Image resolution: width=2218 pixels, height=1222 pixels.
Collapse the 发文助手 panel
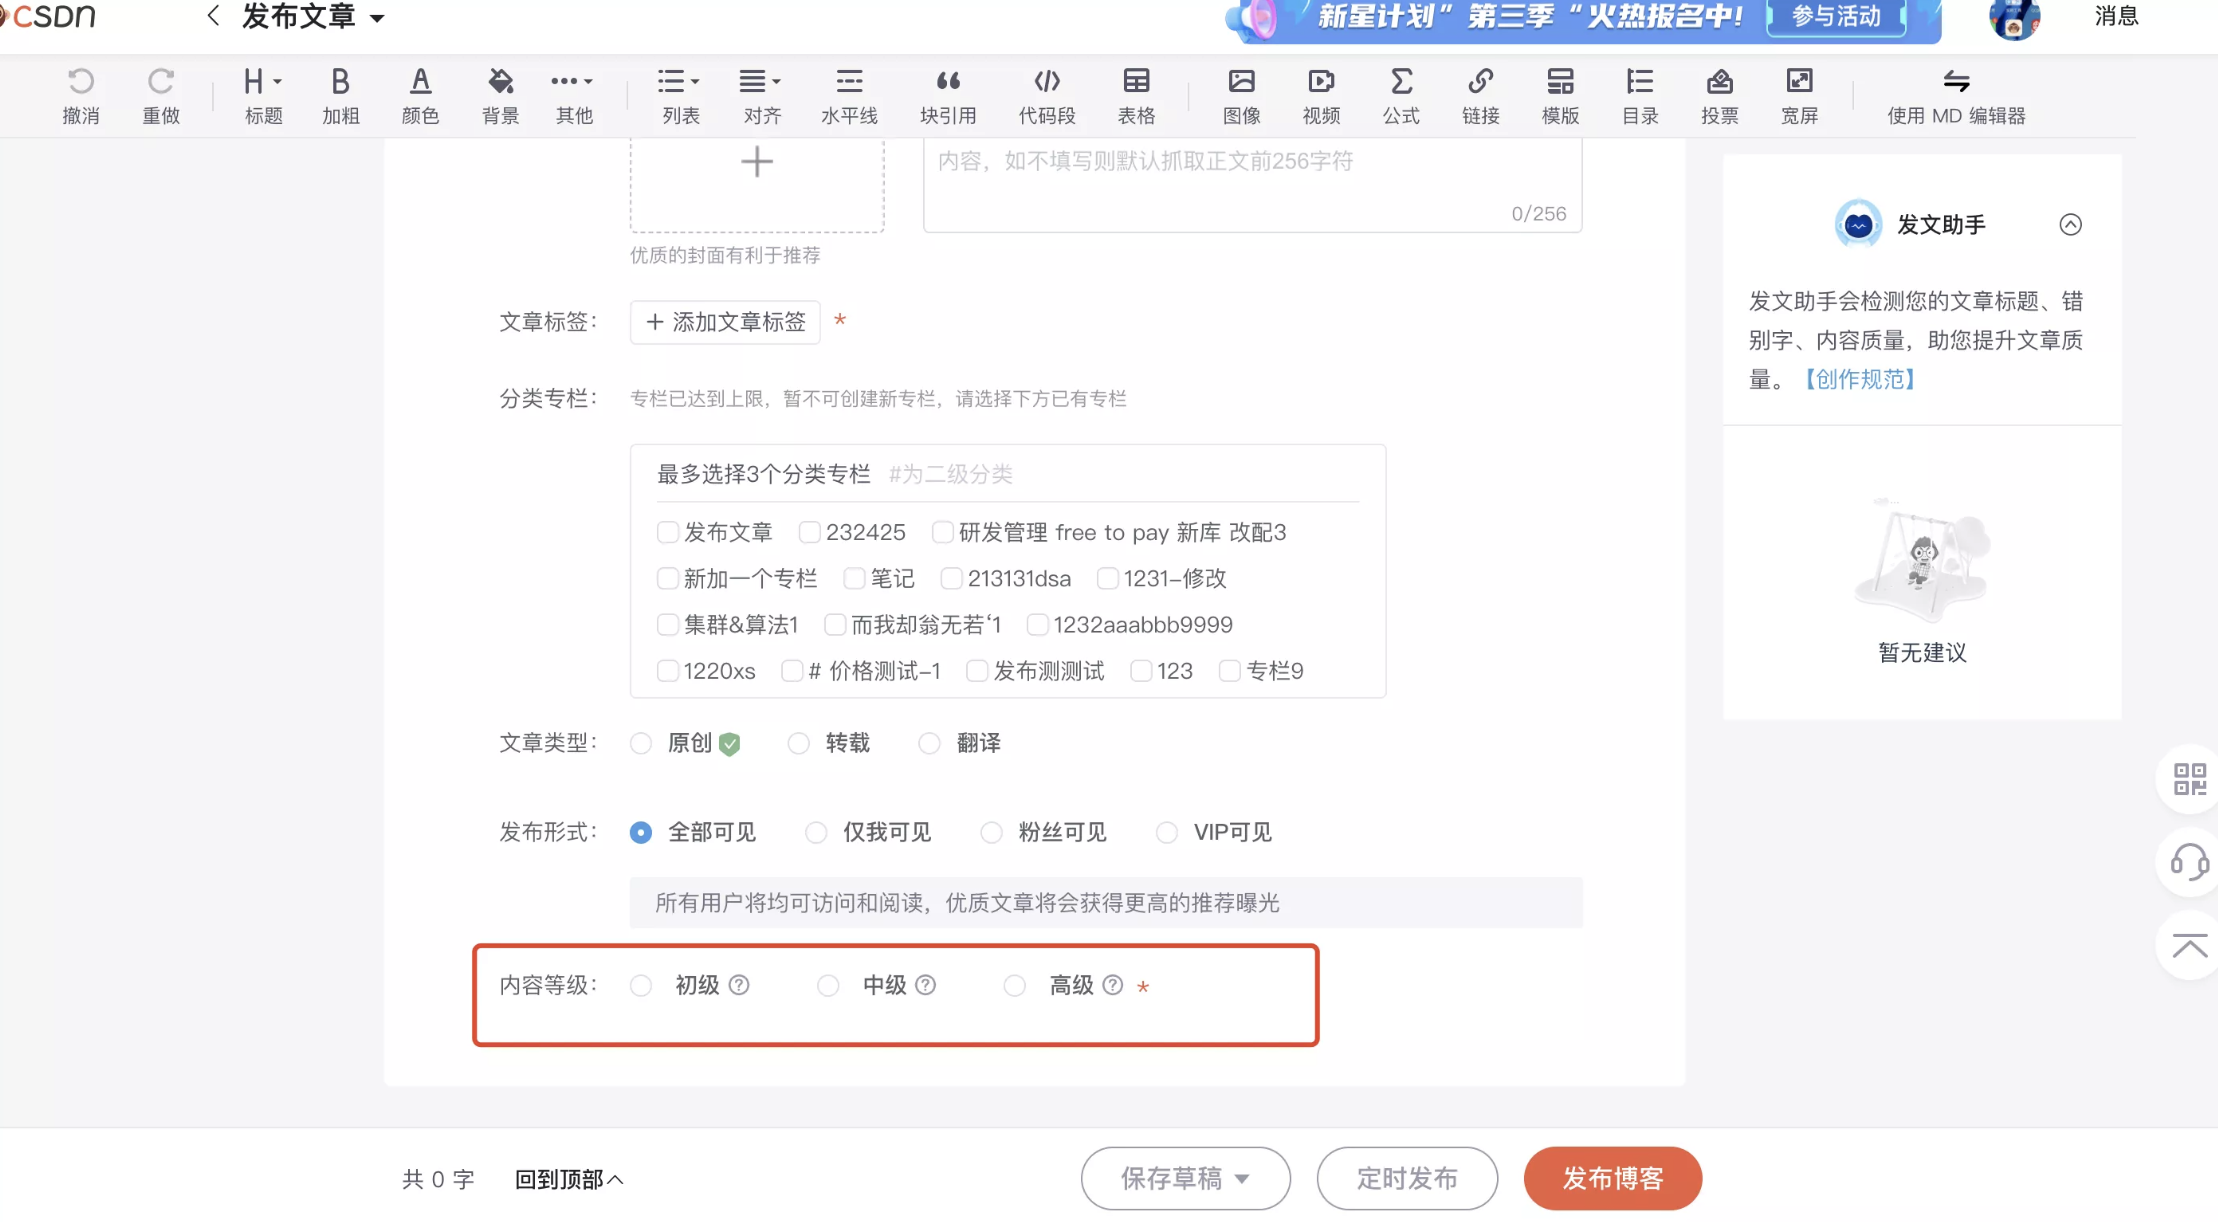pyautogui.click(x=2070, y=225)
